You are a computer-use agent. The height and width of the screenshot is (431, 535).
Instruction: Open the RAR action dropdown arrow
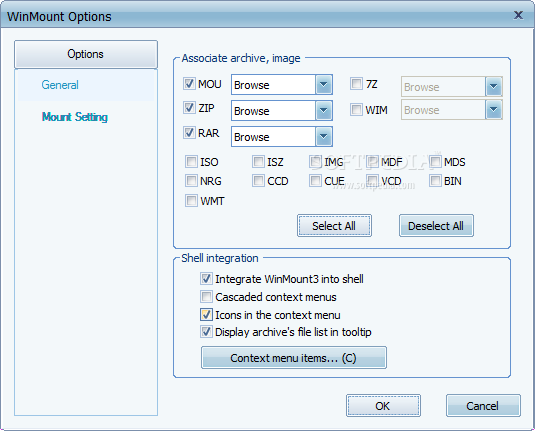pos(323,137)
